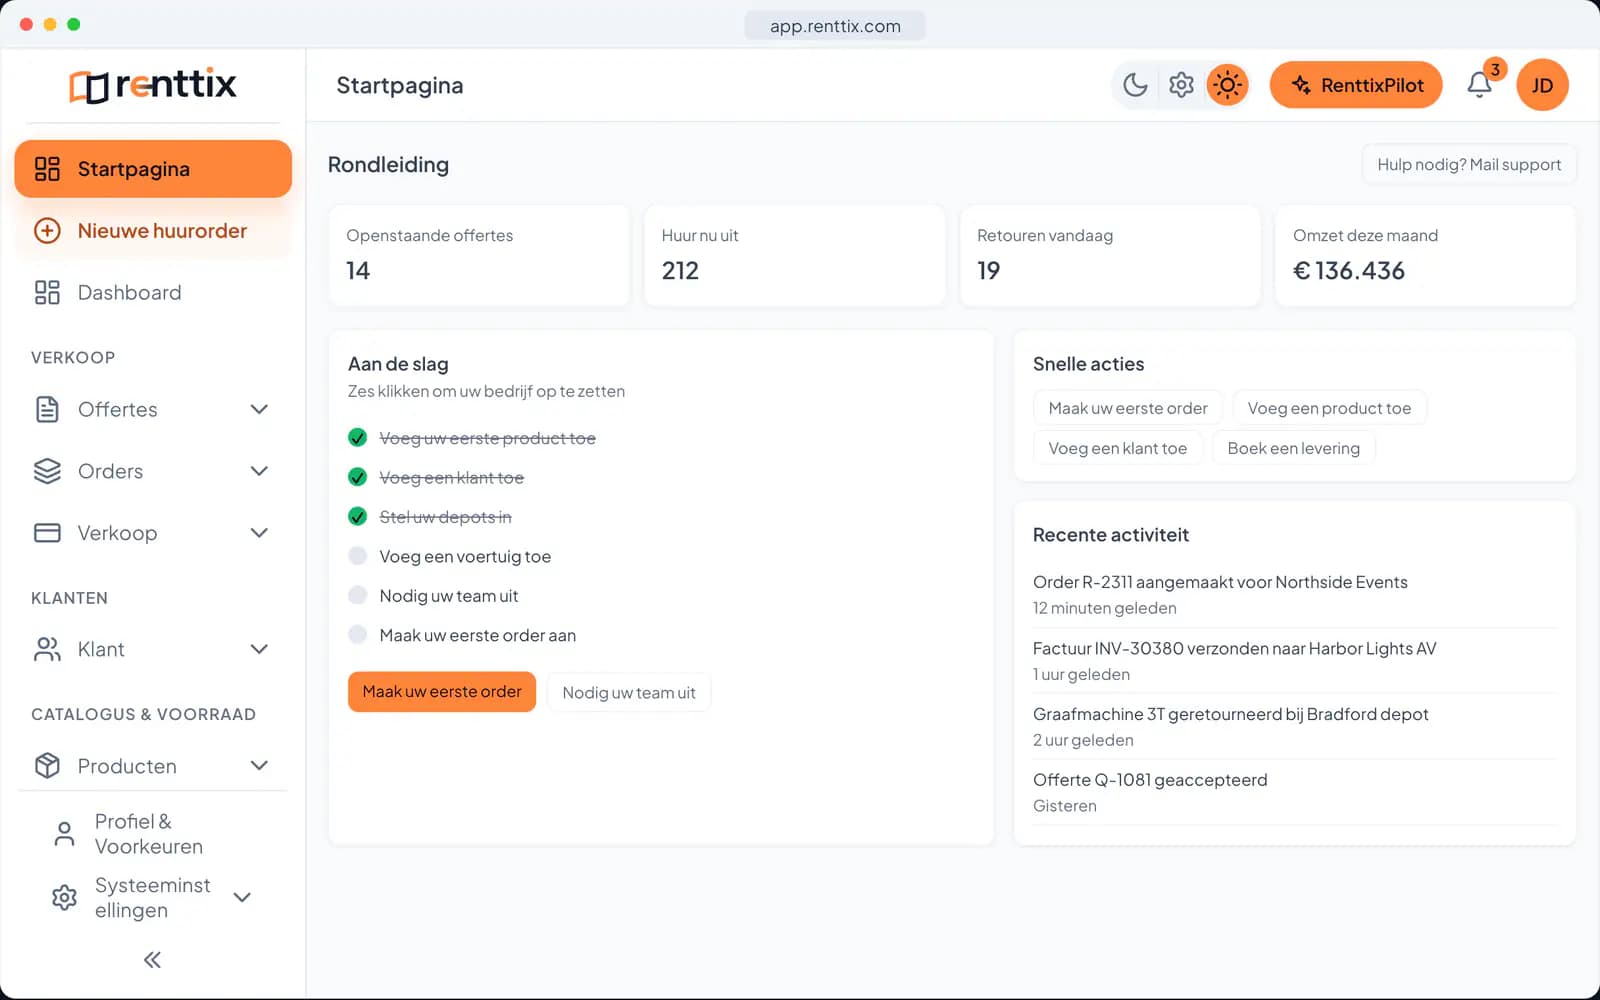Screen dimensions: 1600x1000
Task: Click the renttix logo
Action: [x=153, y=85]
